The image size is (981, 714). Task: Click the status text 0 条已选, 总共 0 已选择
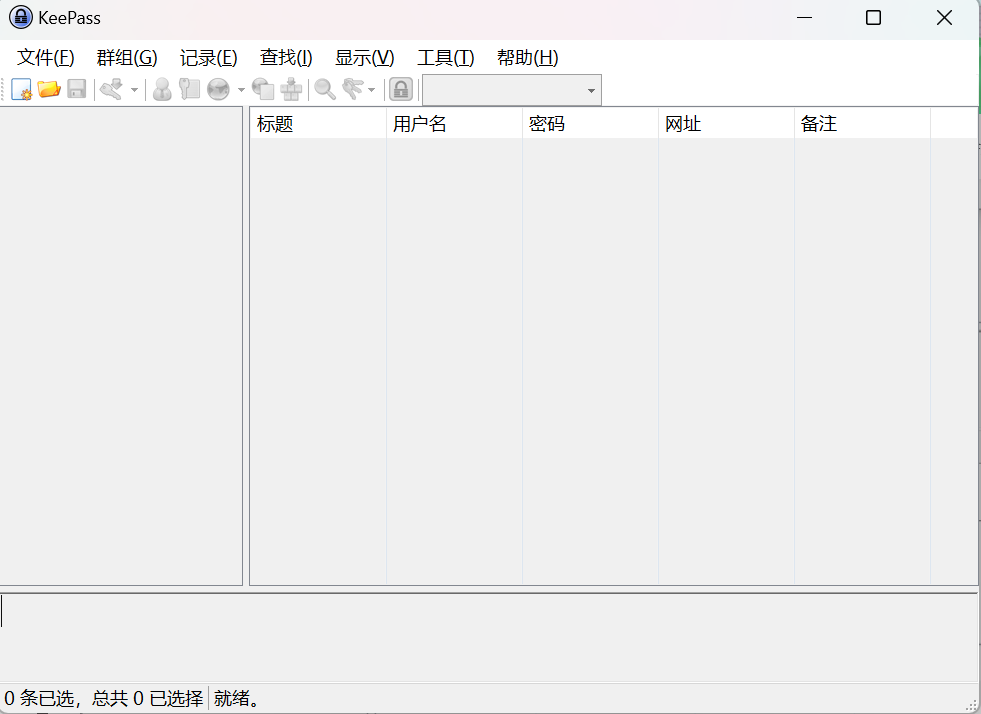(104, 698)
